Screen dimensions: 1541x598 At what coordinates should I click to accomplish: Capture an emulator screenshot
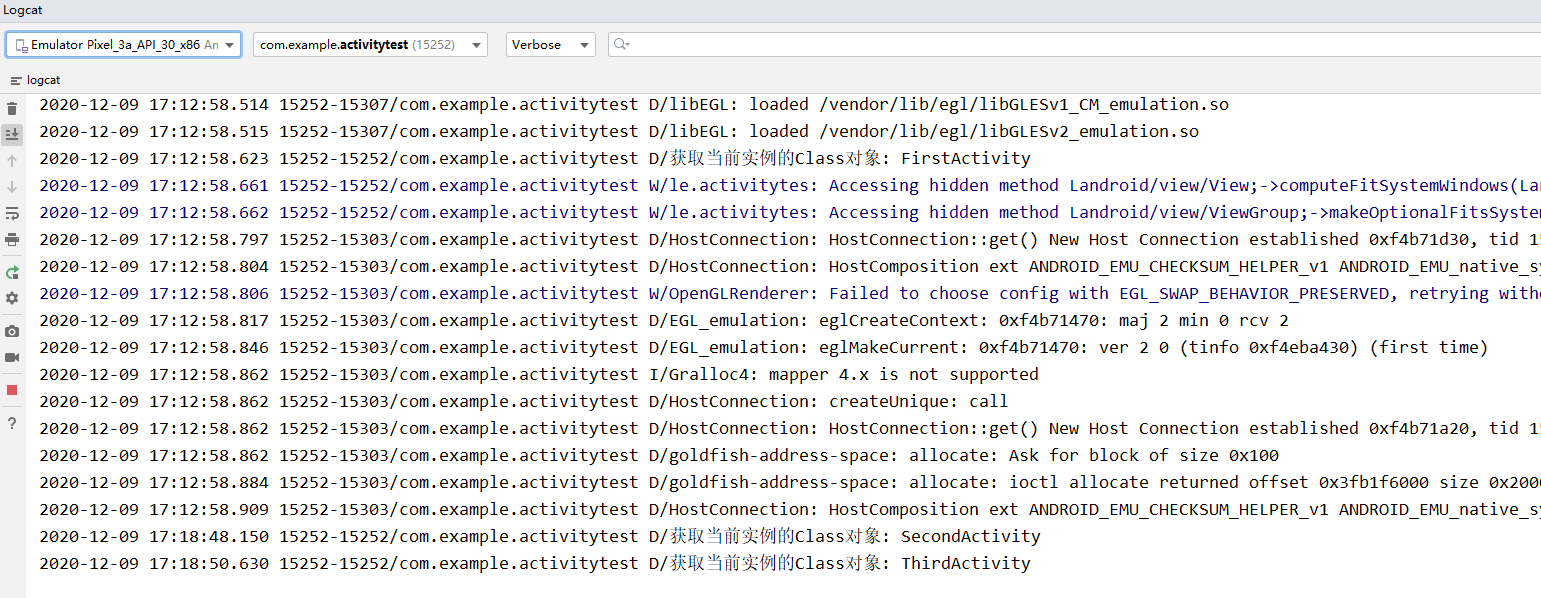(12, 331)
